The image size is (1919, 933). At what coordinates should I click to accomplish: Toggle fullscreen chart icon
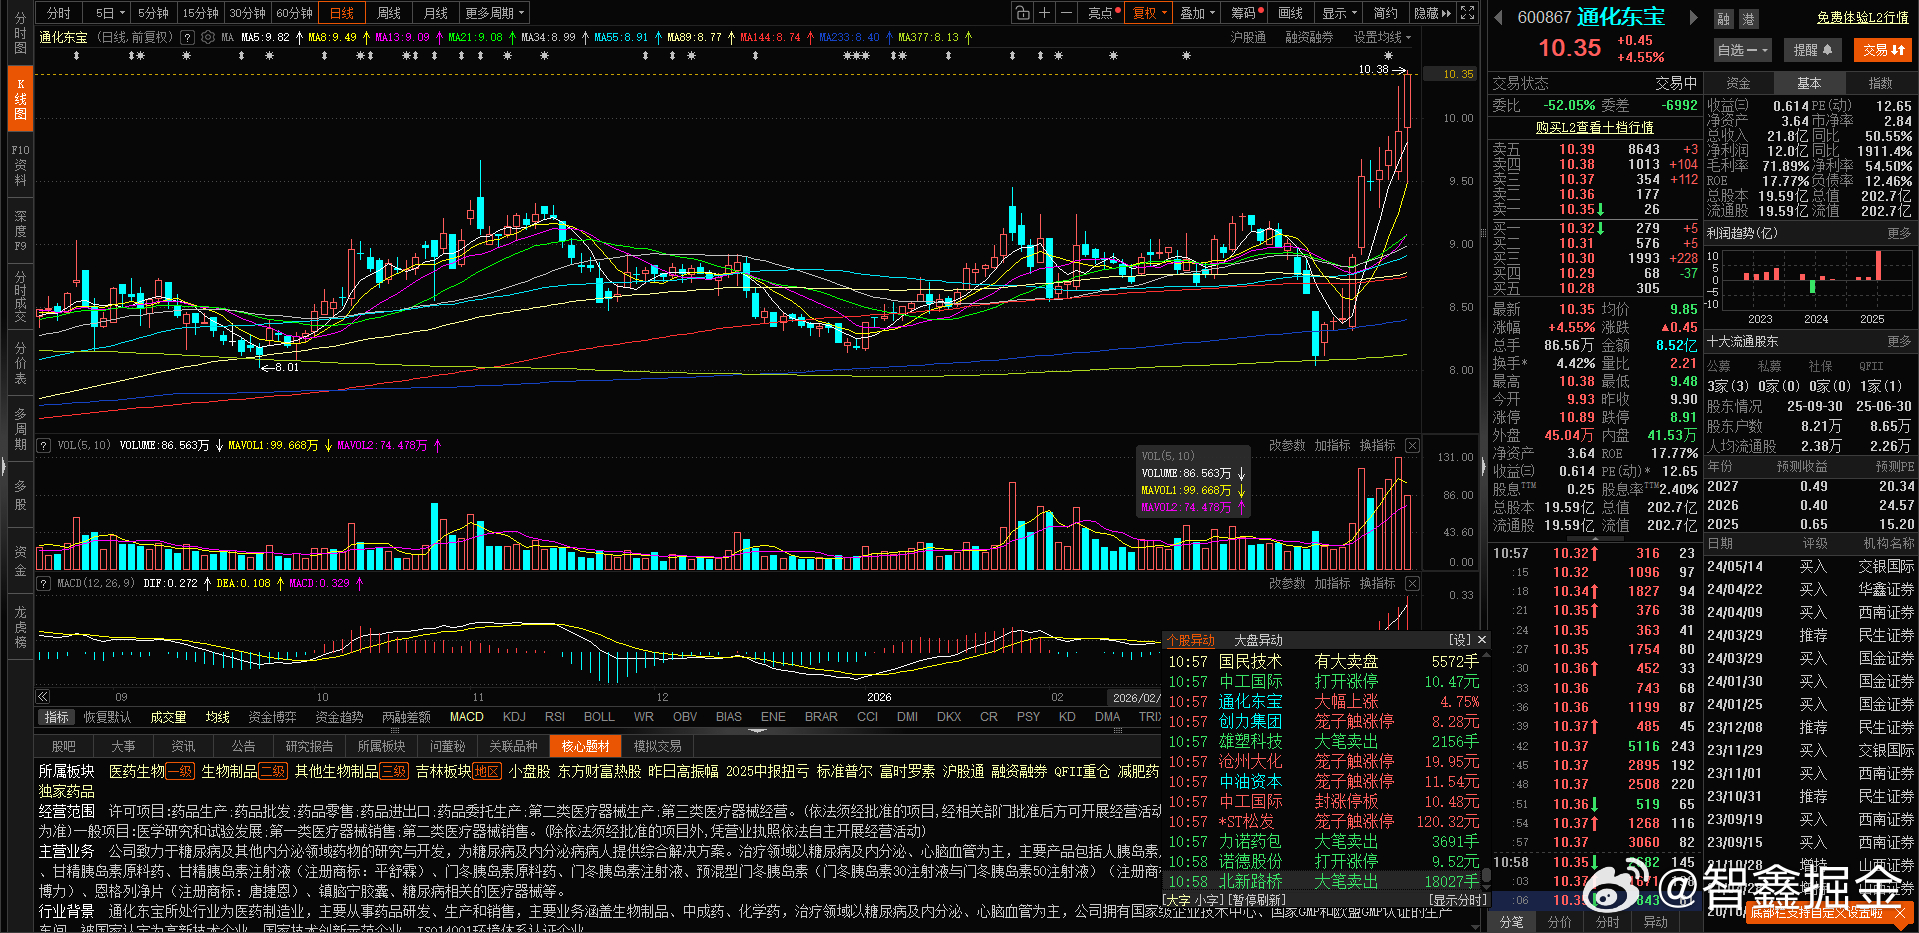[1467, 13]
